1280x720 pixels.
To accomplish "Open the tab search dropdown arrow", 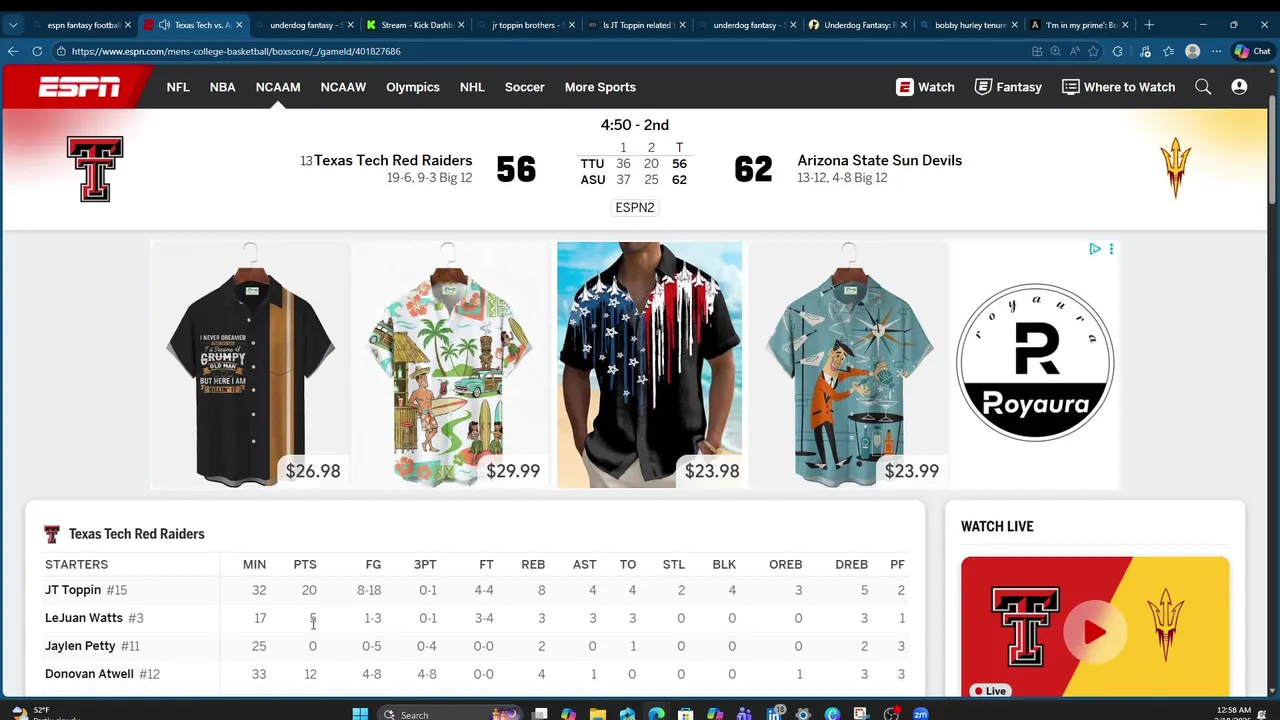I will tap(13, 25).
